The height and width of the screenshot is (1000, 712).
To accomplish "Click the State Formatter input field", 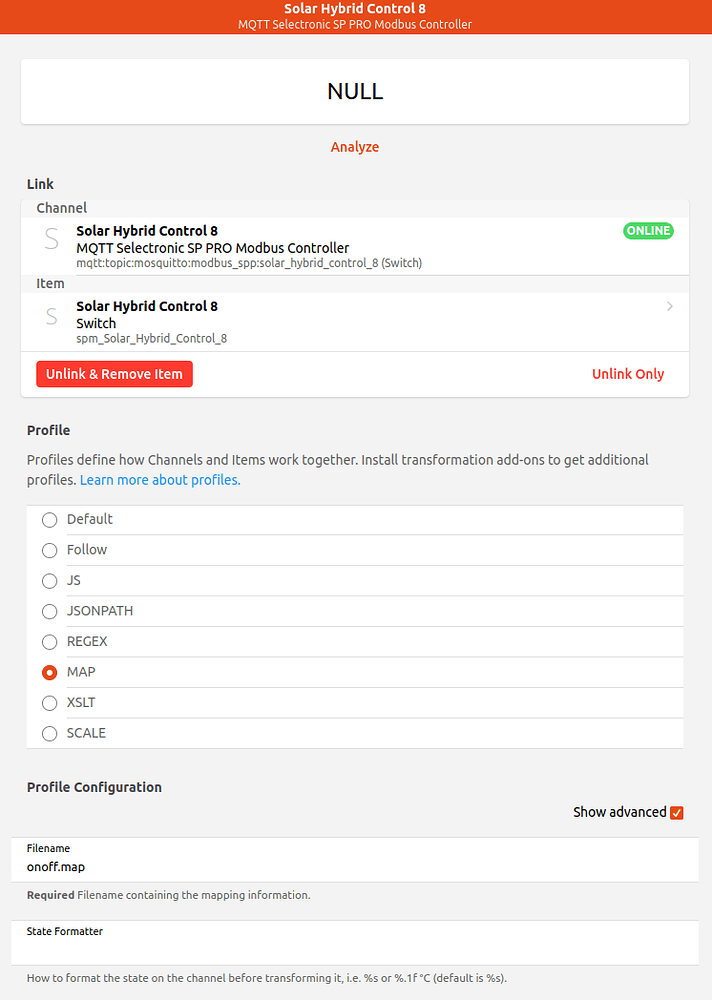I will (x=354, y=946).
